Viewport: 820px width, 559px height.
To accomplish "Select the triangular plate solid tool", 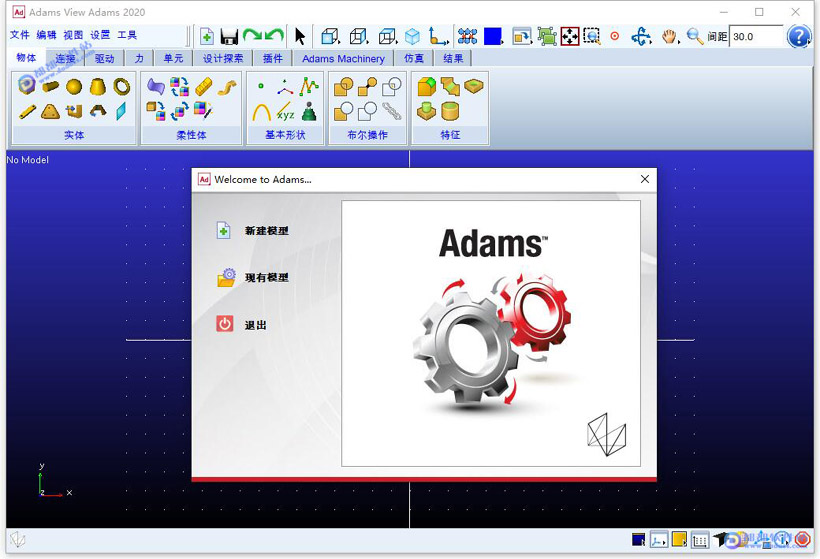I will tap(50, 111).
